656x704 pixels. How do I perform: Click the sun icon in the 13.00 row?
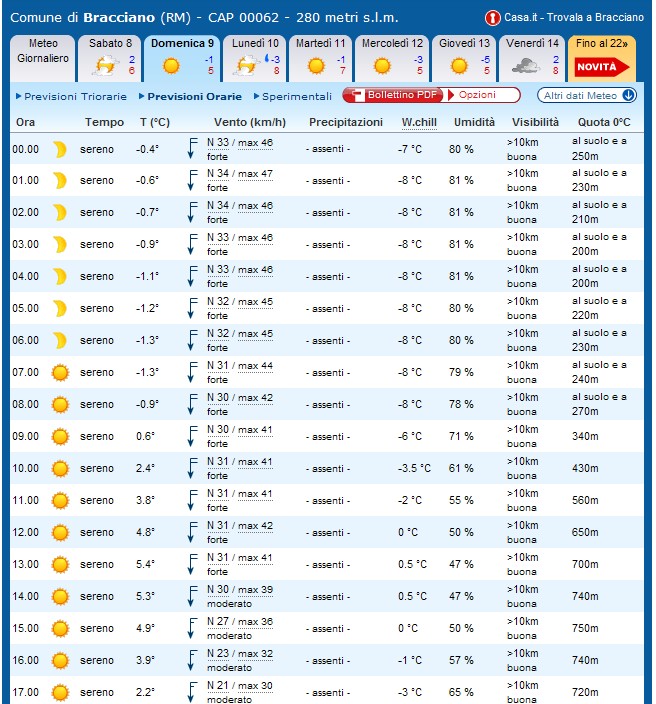pos(60,565)
